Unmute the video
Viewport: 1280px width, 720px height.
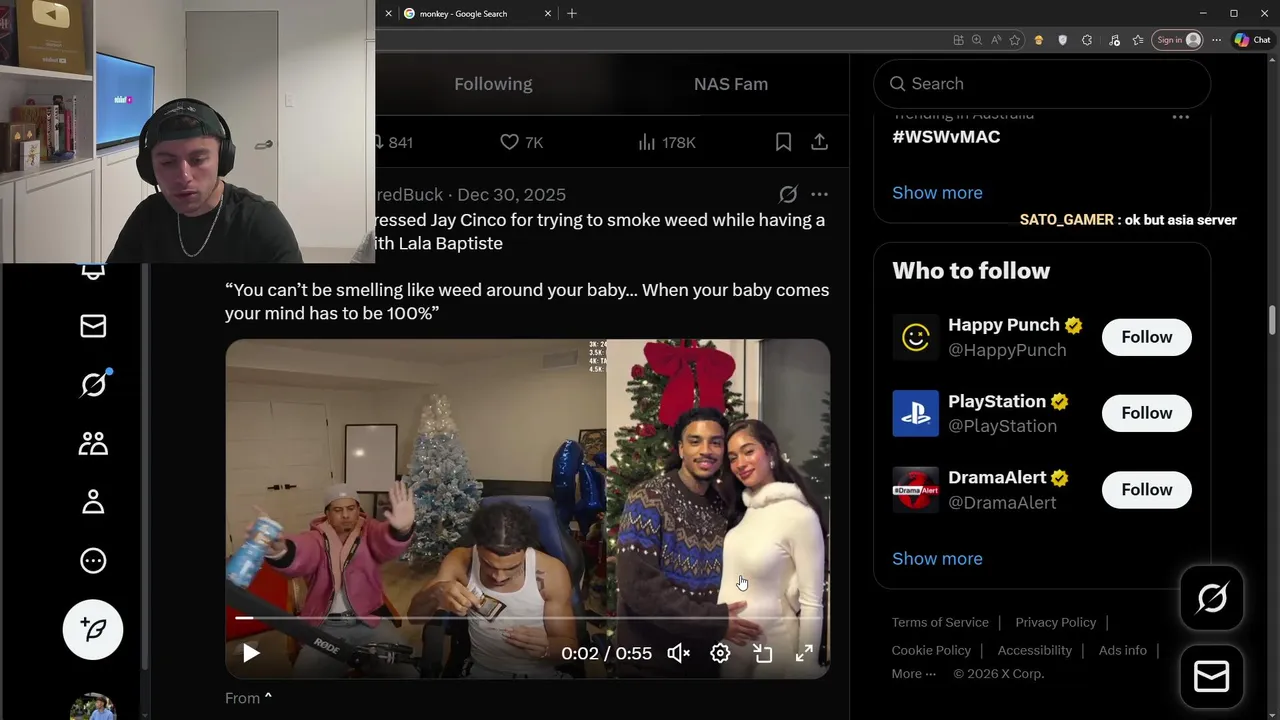(679, 653)
